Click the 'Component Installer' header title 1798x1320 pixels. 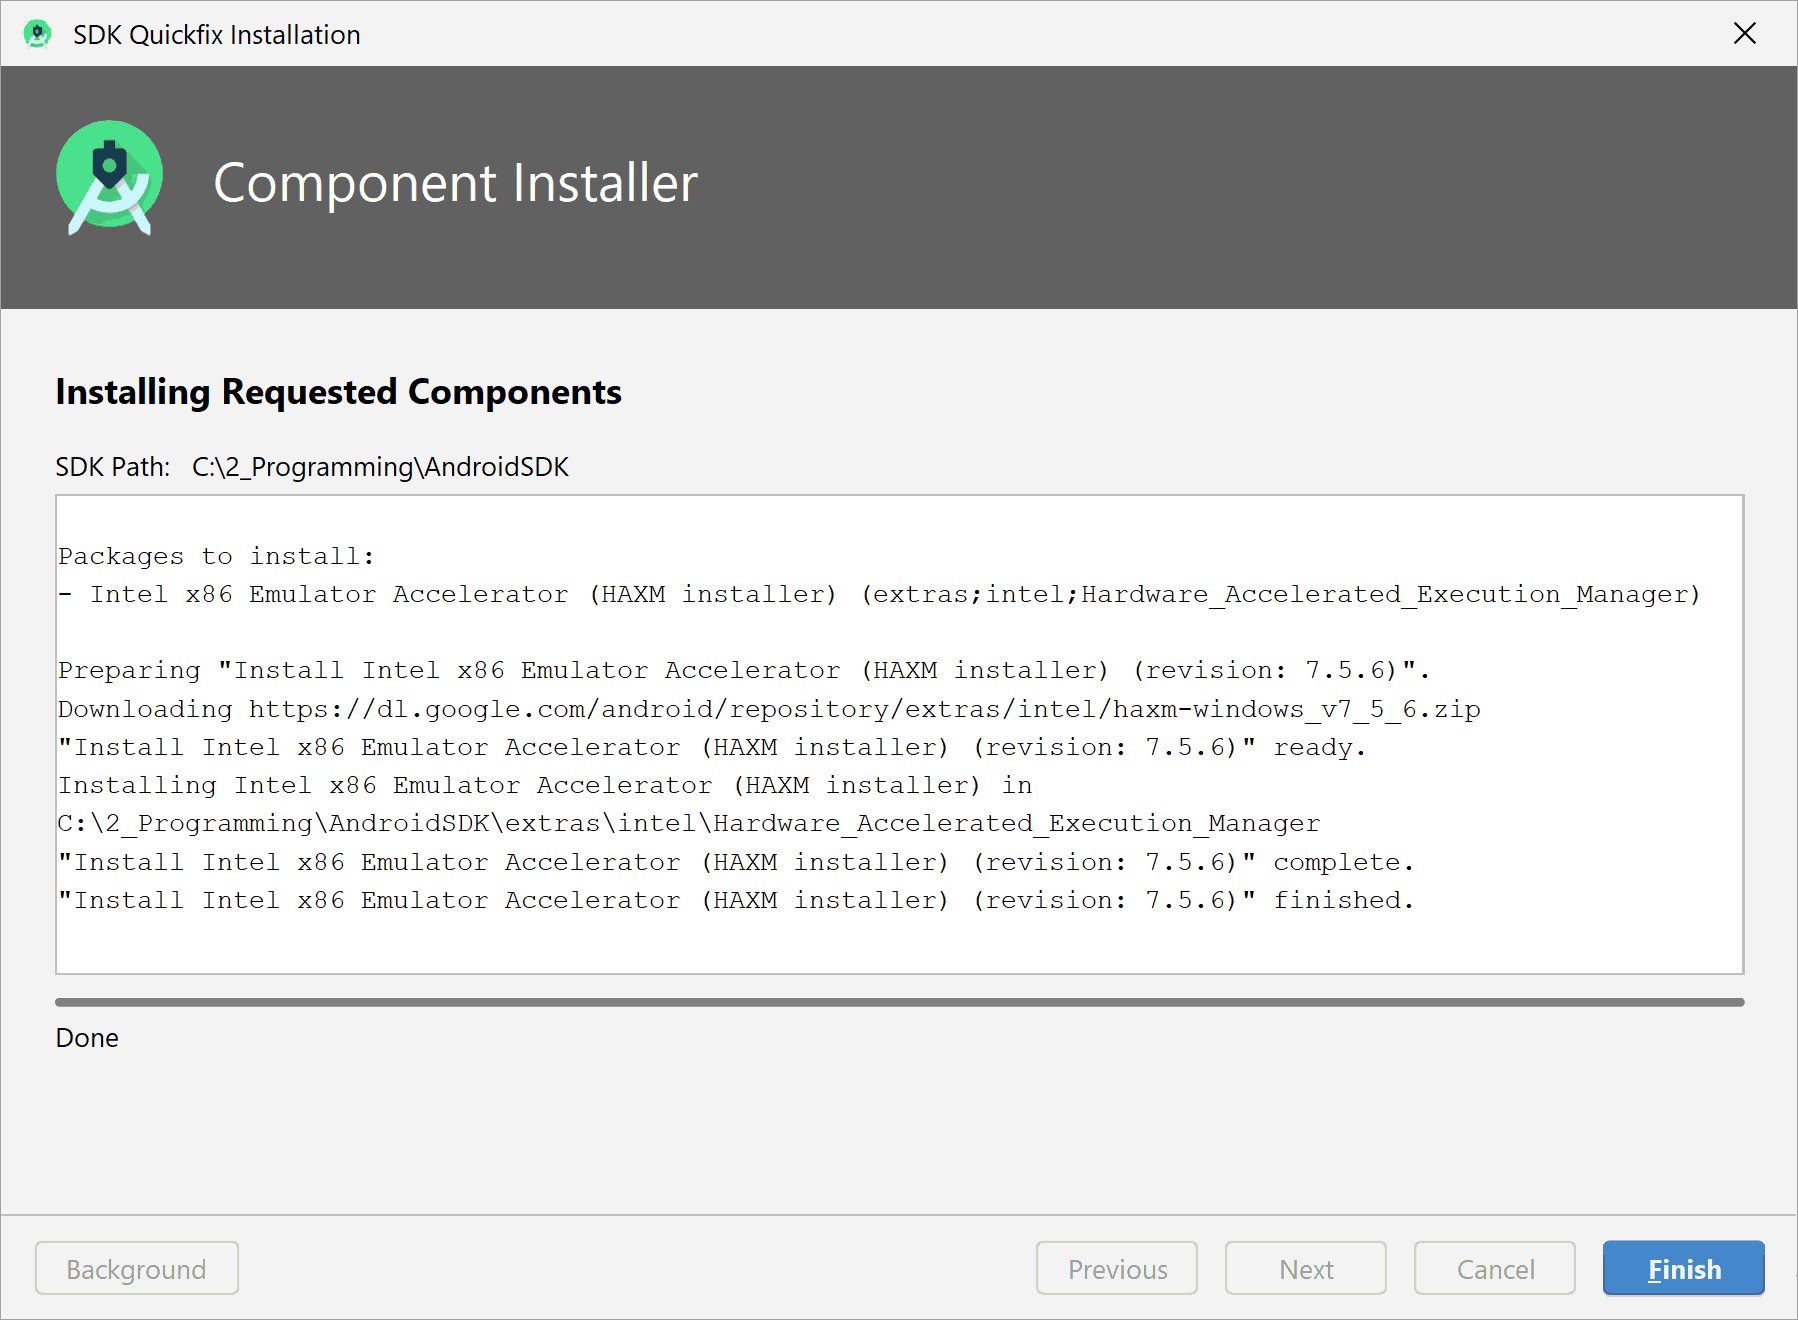(455, 183)
